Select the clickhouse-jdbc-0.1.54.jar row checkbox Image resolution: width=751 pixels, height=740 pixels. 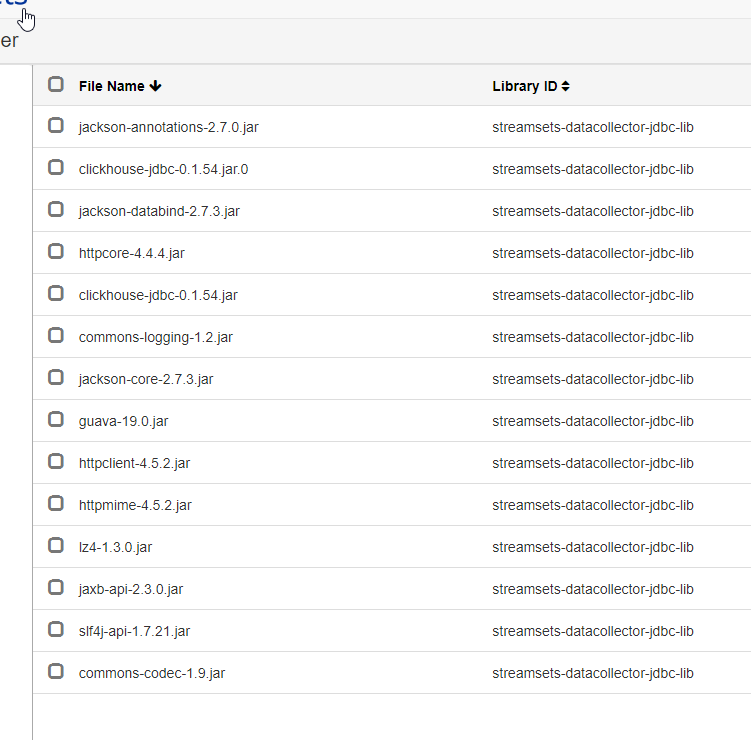[x=56, y=294]
